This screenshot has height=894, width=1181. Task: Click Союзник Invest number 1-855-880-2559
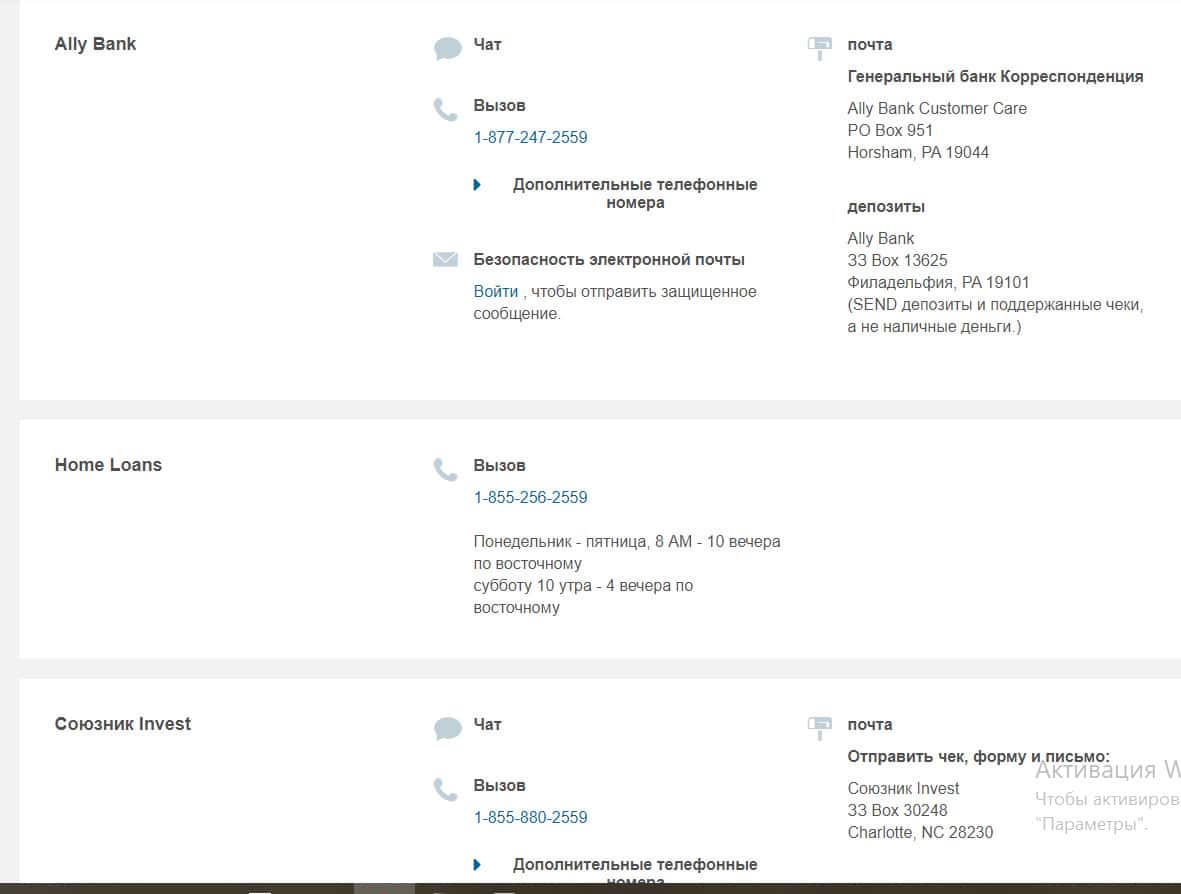point(530,817)
